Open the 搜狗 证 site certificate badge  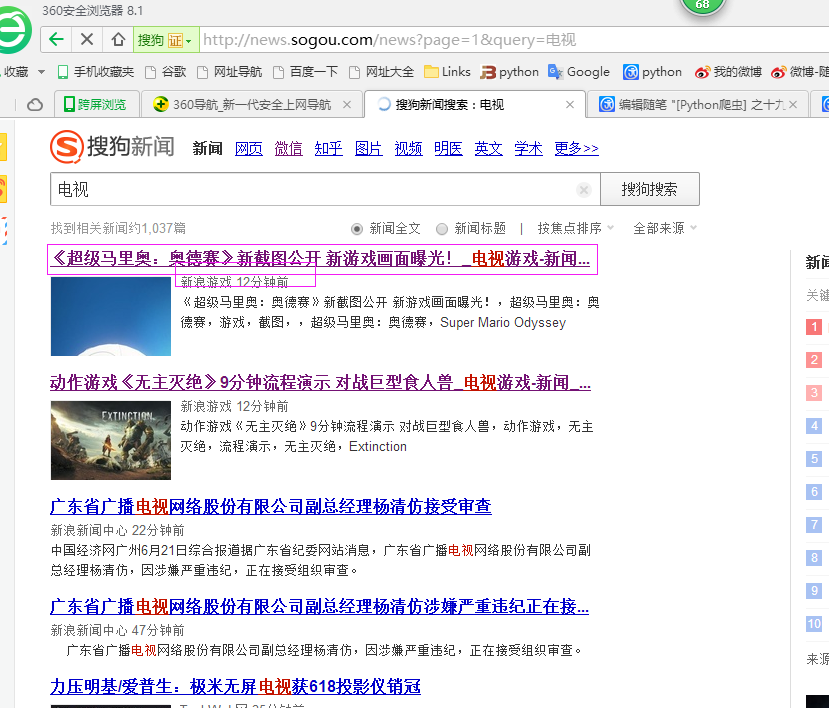coord(165,40)
